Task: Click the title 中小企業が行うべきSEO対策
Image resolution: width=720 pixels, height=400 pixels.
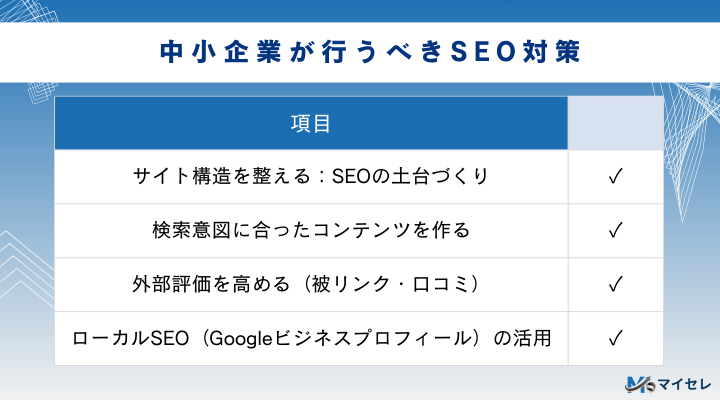Action: [359, 52]
